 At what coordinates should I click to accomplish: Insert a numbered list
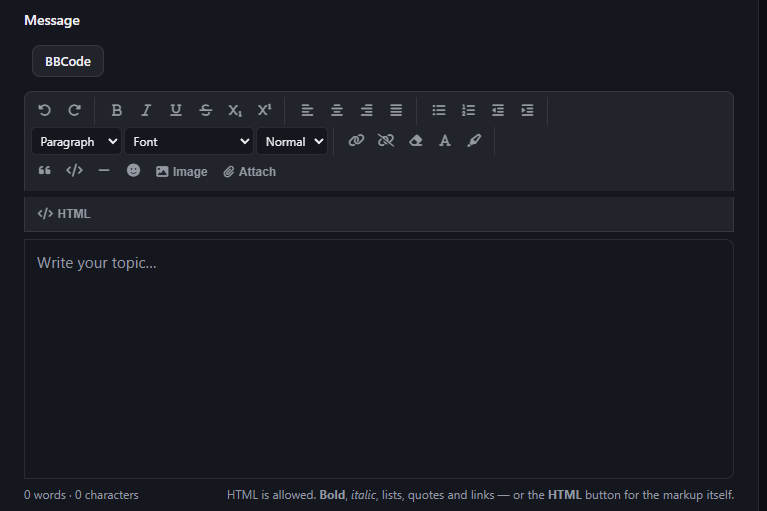point(468,111)
